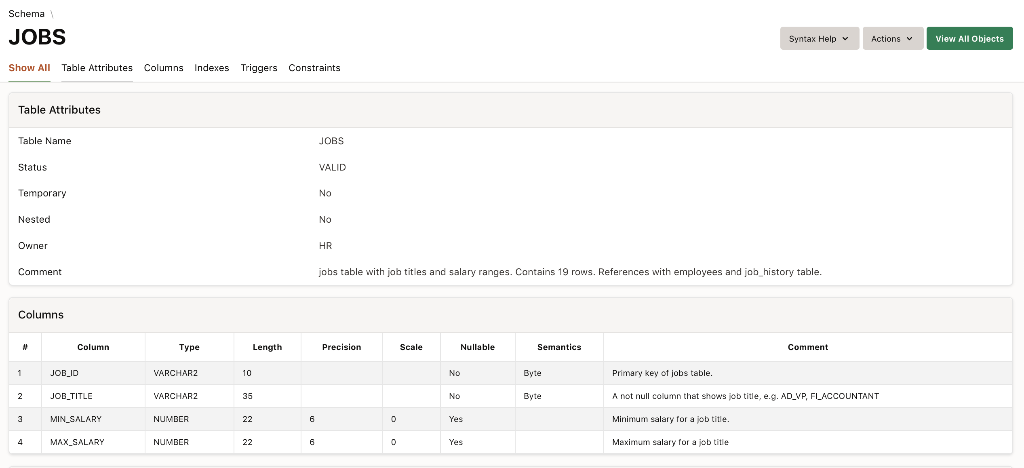Open the Triggers tab
The image size is (1024, 468).
[x=259, y=68]
